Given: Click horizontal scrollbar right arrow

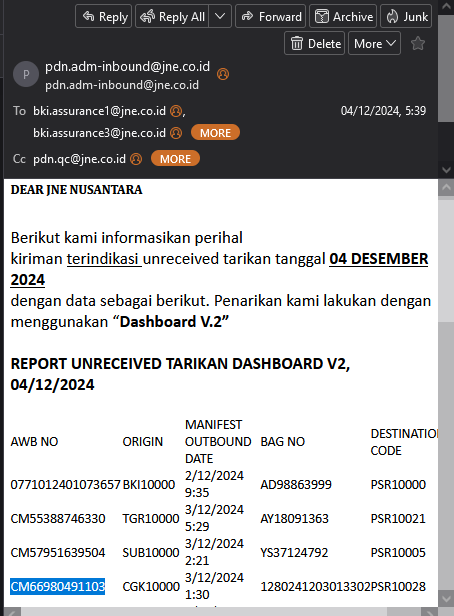Looking at the screenshot, I should tap(429, 612).
